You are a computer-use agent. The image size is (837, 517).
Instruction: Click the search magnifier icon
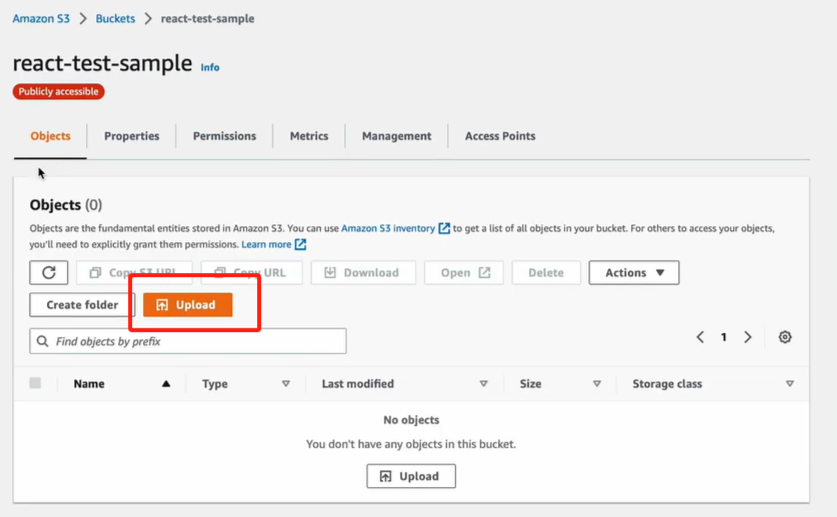(x=43, y=341)
